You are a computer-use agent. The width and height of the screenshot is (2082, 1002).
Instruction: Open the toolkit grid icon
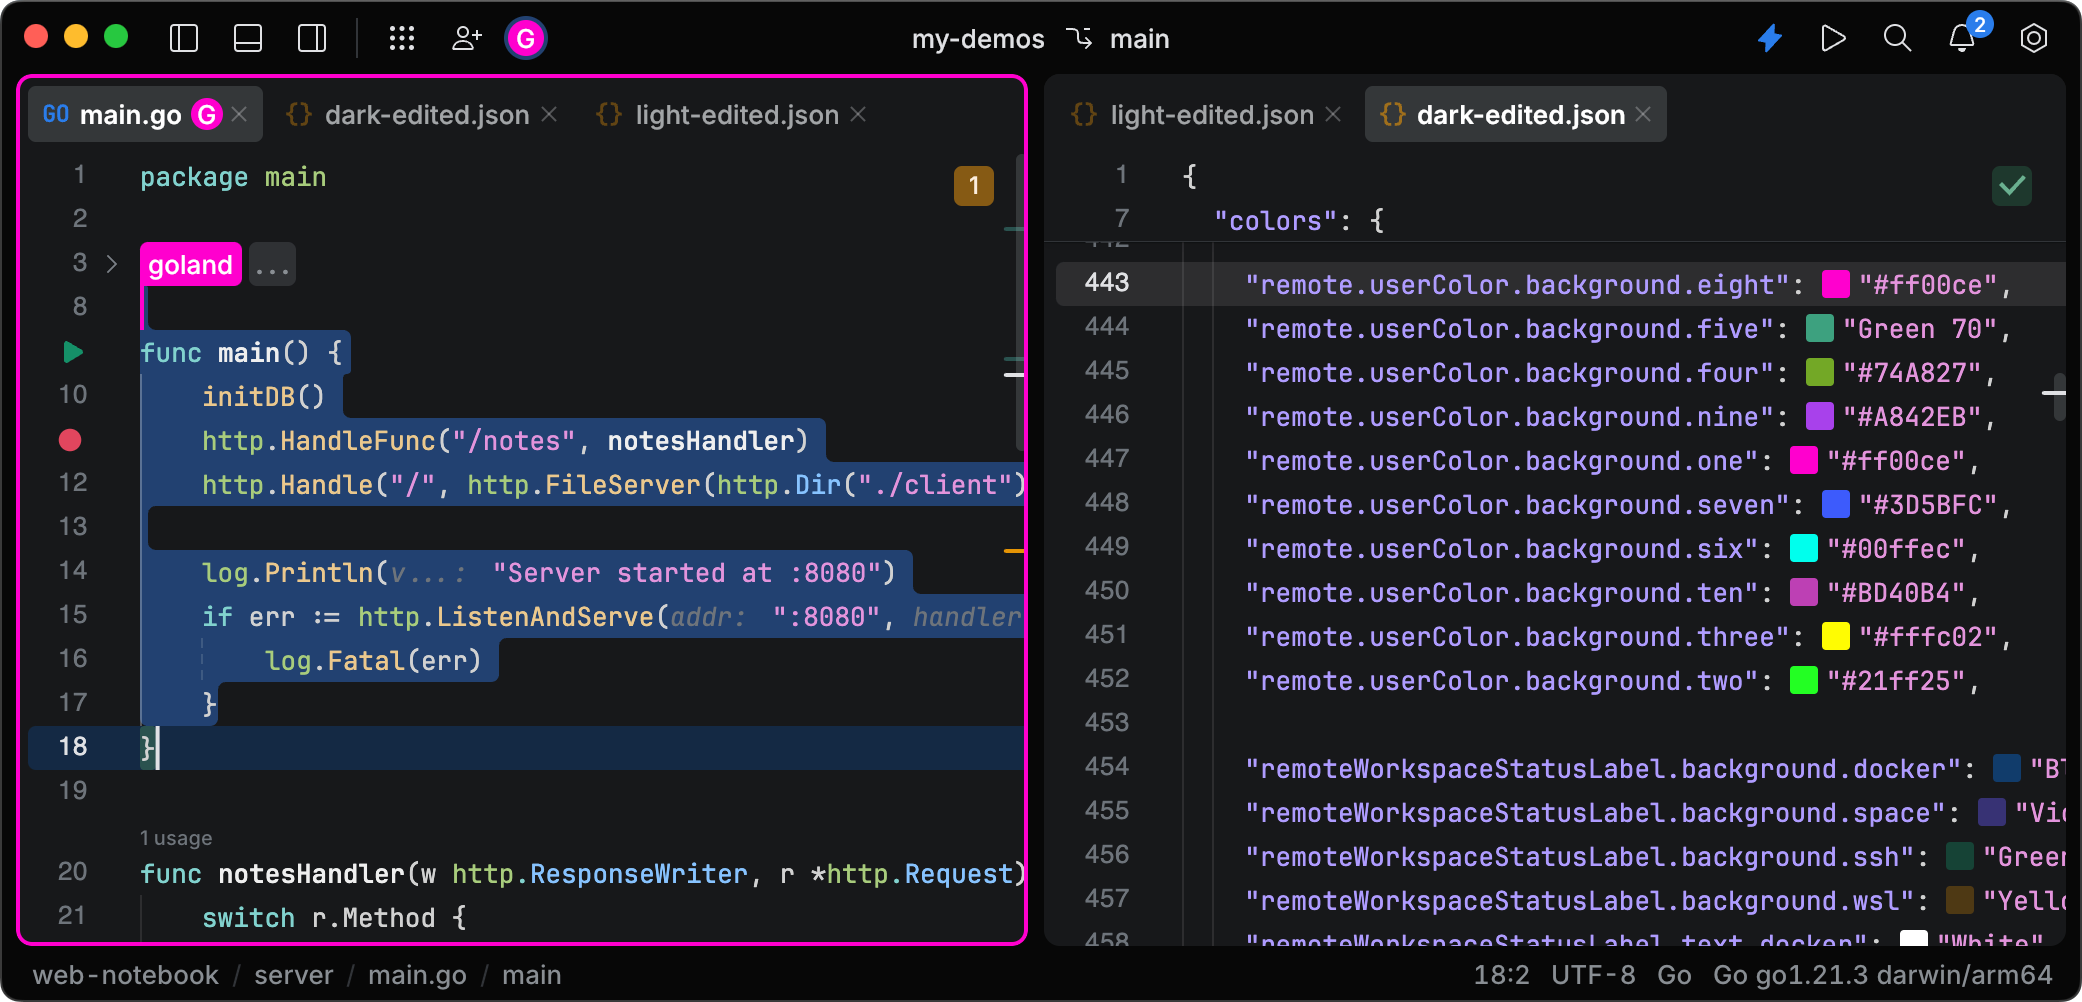click(x=402, y=39)
